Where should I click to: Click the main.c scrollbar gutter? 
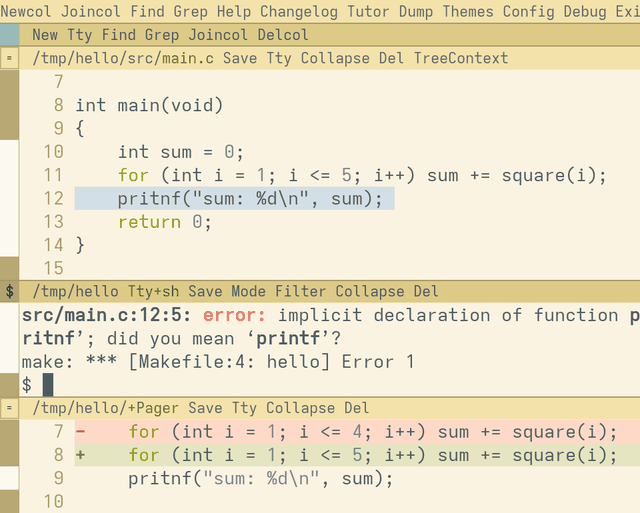[x=9, y=175]
